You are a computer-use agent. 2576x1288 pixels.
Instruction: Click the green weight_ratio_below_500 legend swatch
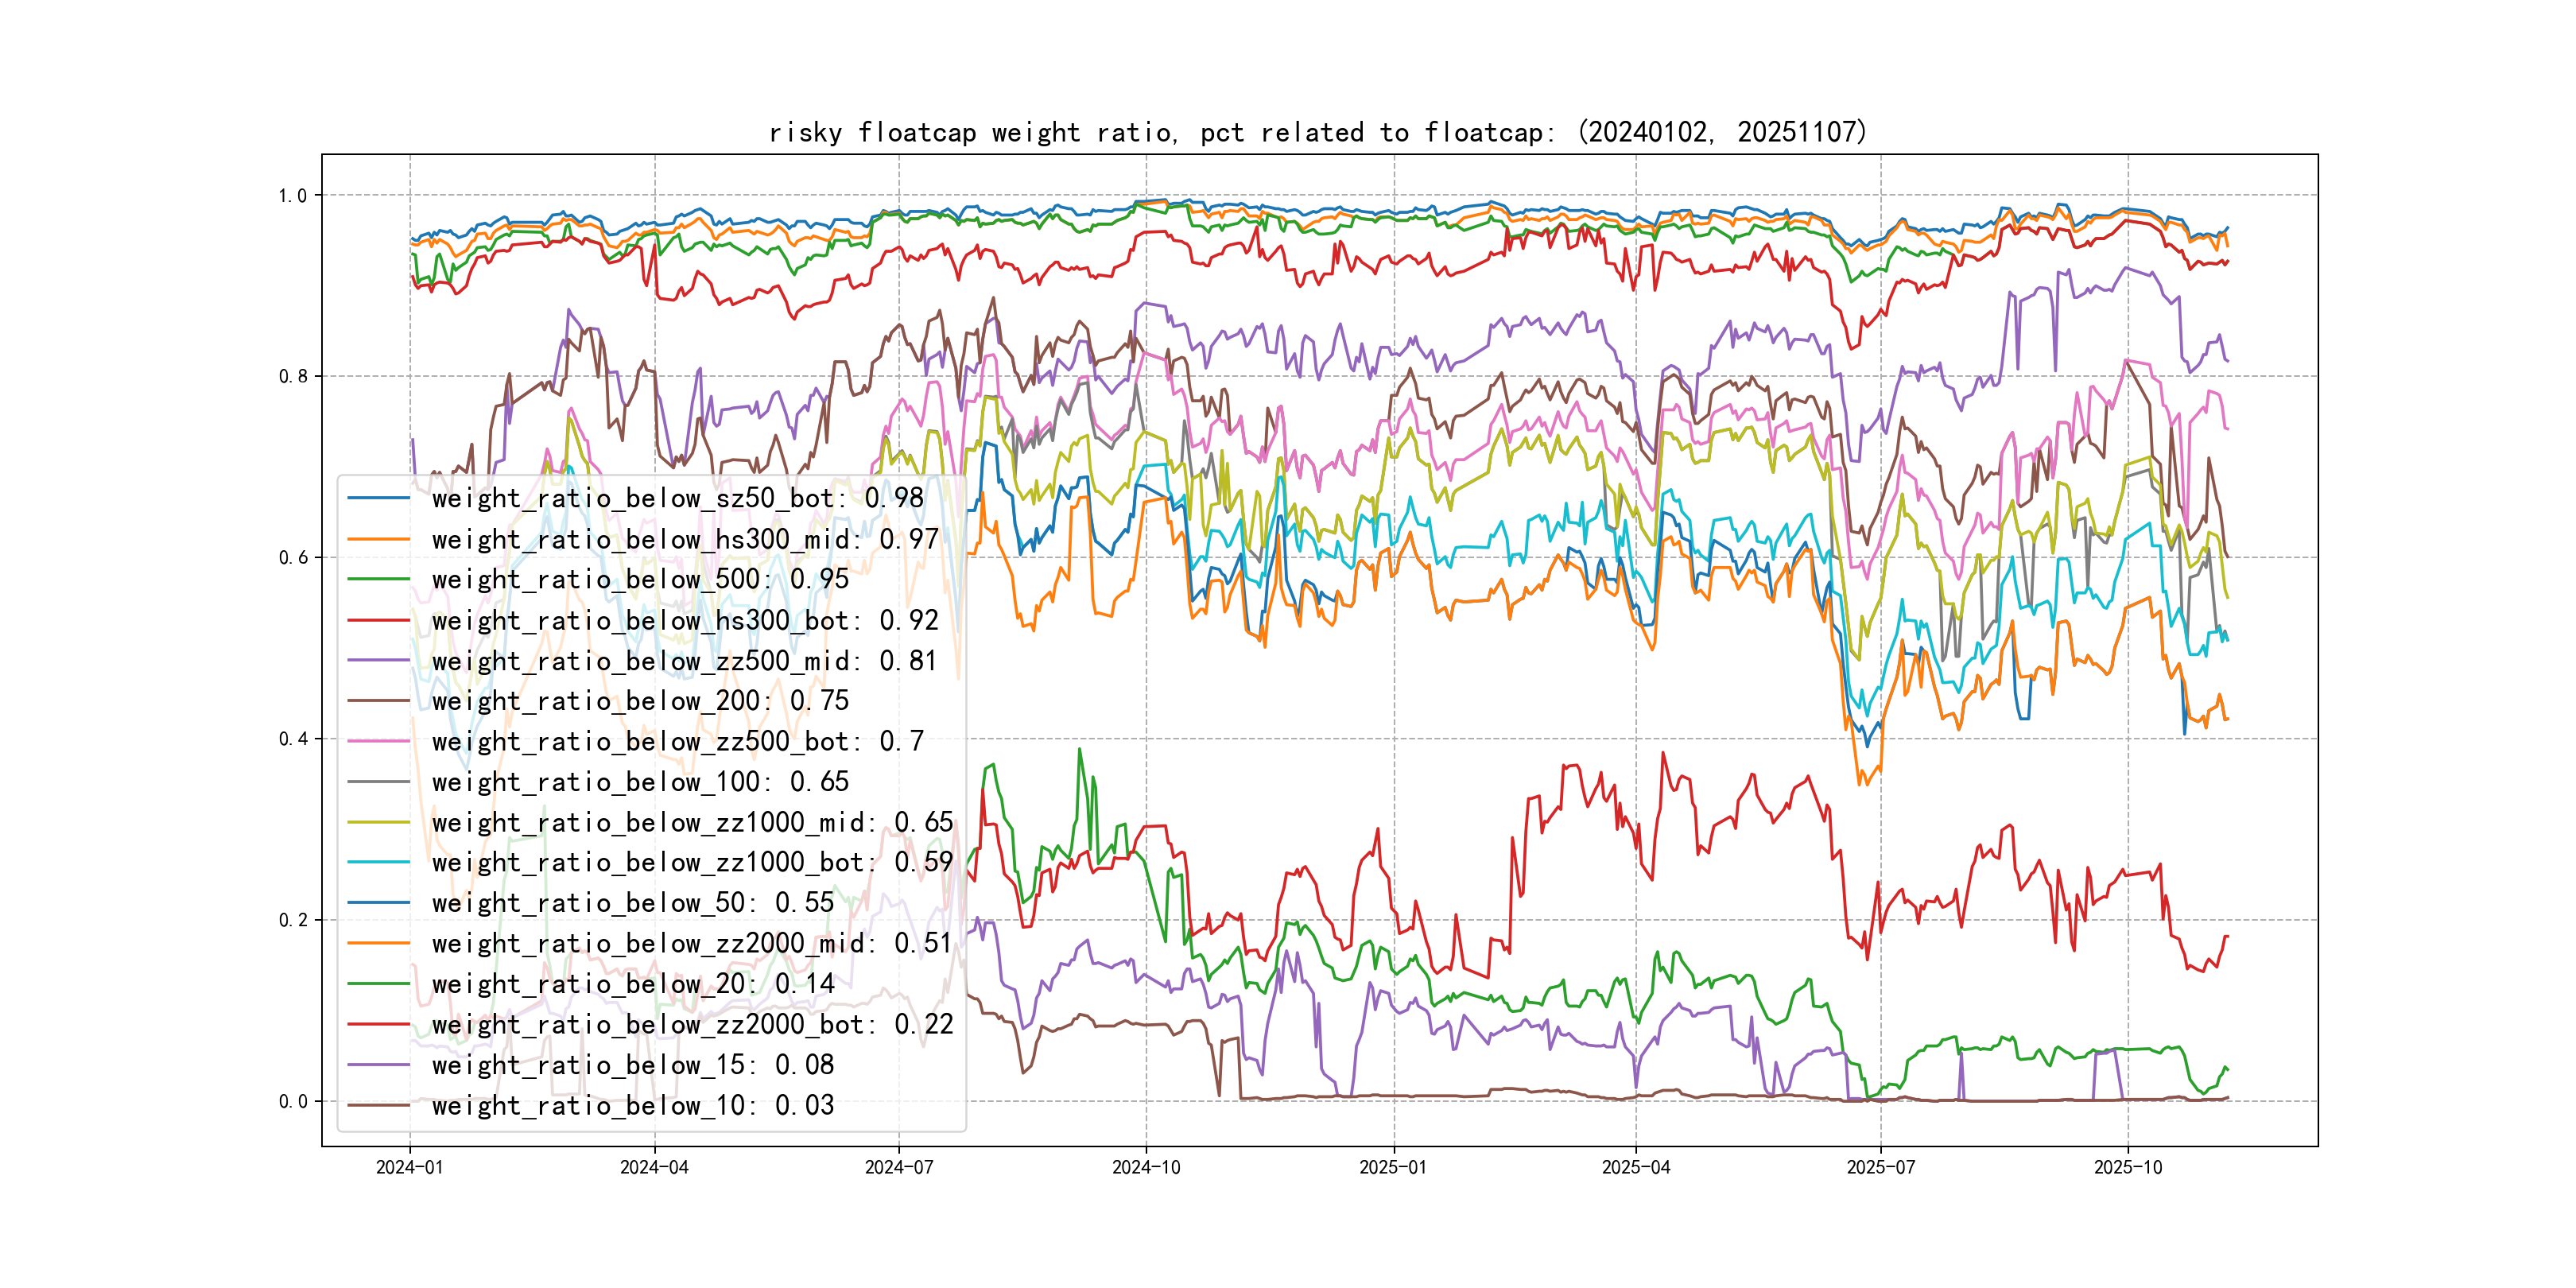[x=378, y=579]
